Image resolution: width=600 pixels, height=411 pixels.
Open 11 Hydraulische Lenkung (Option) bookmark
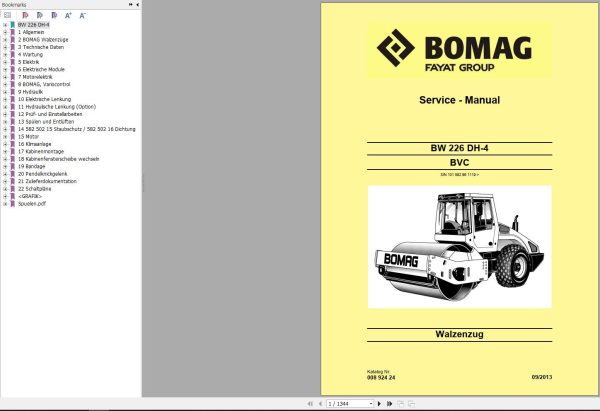point(57,107)
